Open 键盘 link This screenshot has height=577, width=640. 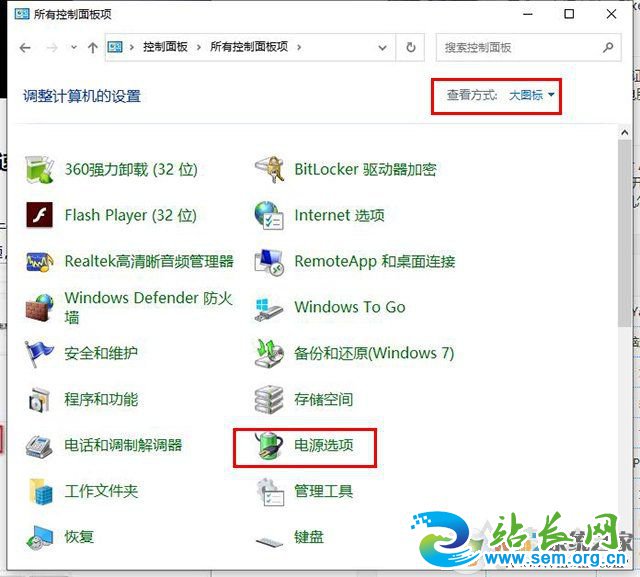(309, 537)
